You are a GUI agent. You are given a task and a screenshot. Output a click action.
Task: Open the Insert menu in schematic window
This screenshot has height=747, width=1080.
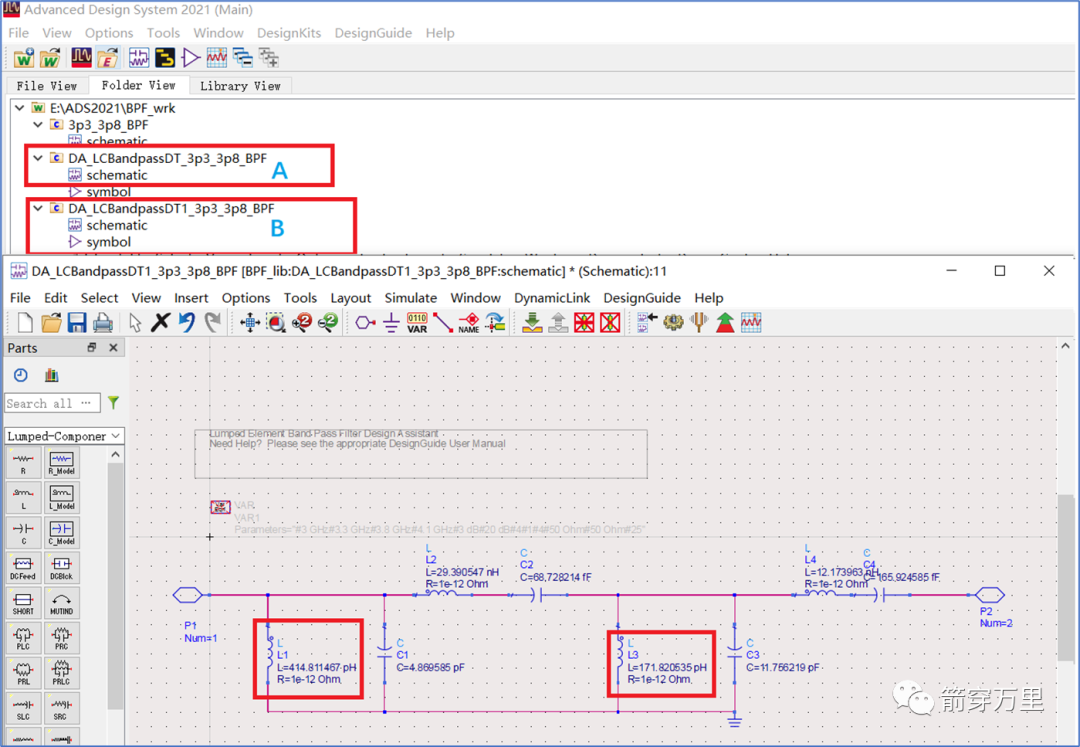(191, 297)
